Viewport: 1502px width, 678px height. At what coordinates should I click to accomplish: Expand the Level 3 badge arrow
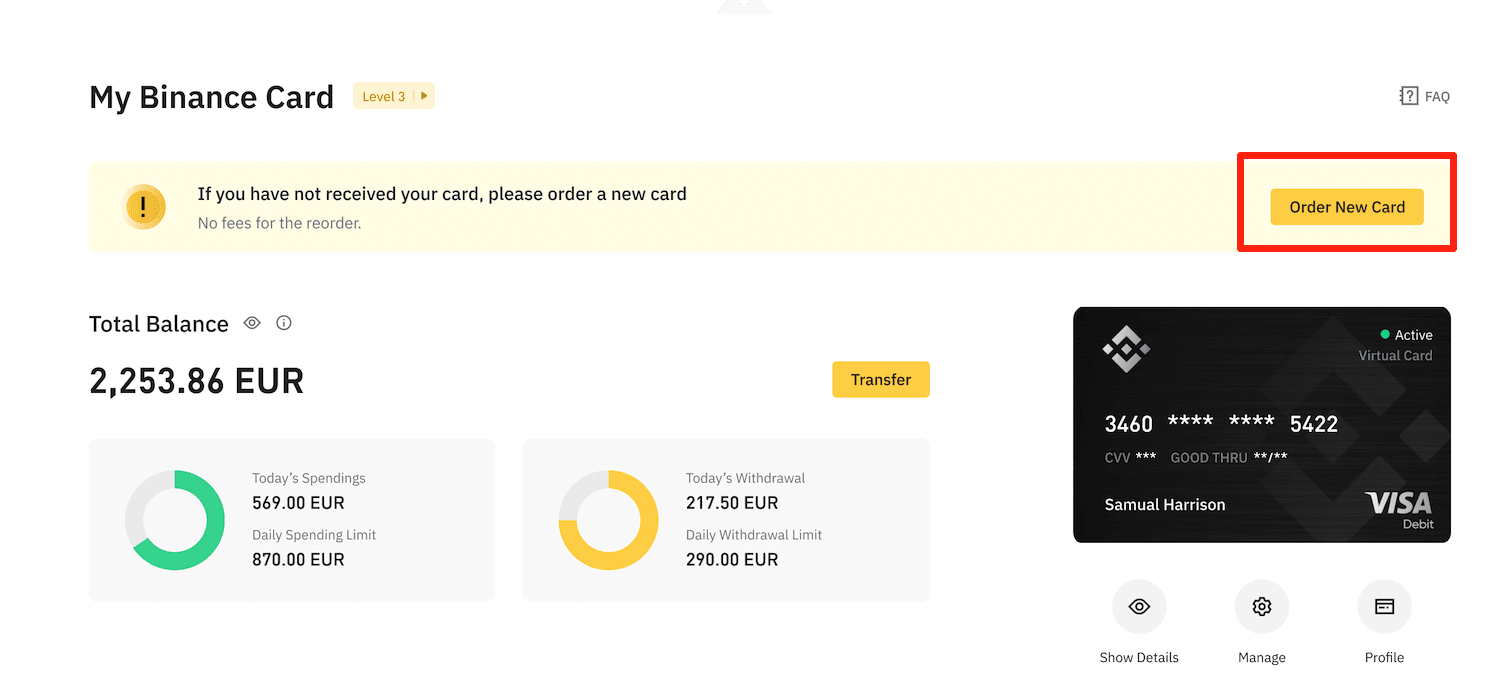424,96
